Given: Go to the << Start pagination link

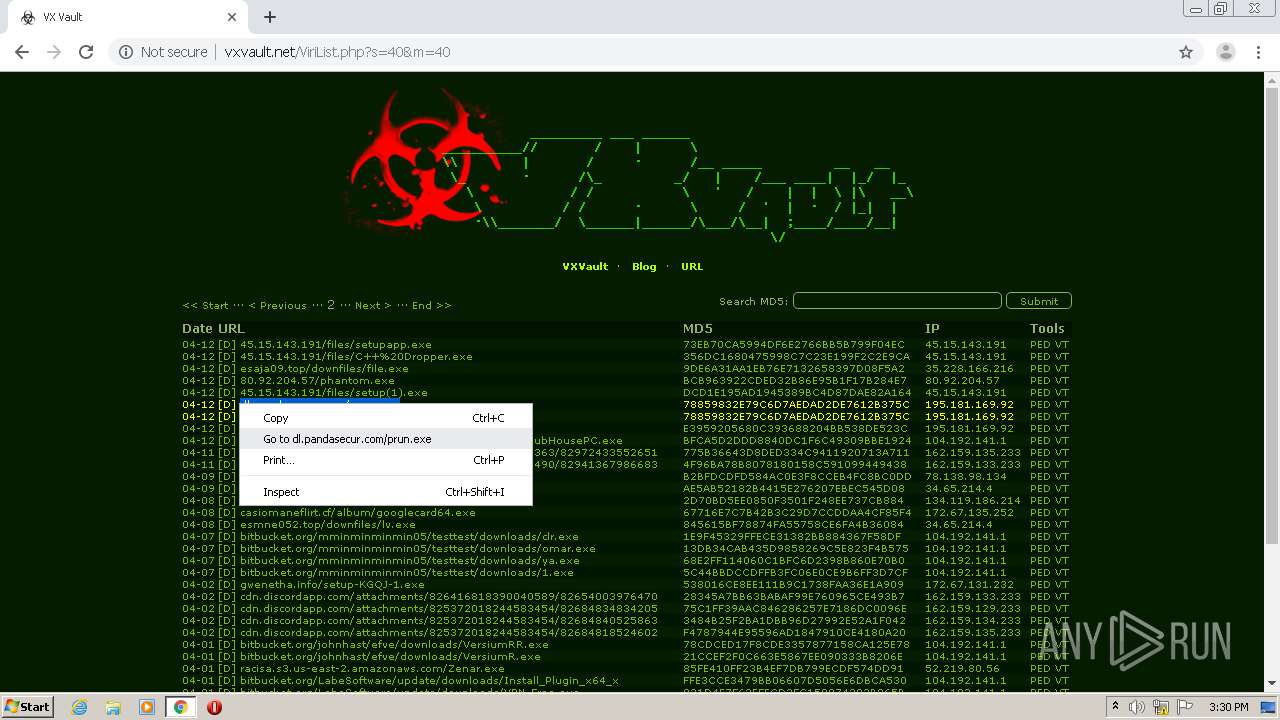Looking at the screenshot, I should pos(205,305).
